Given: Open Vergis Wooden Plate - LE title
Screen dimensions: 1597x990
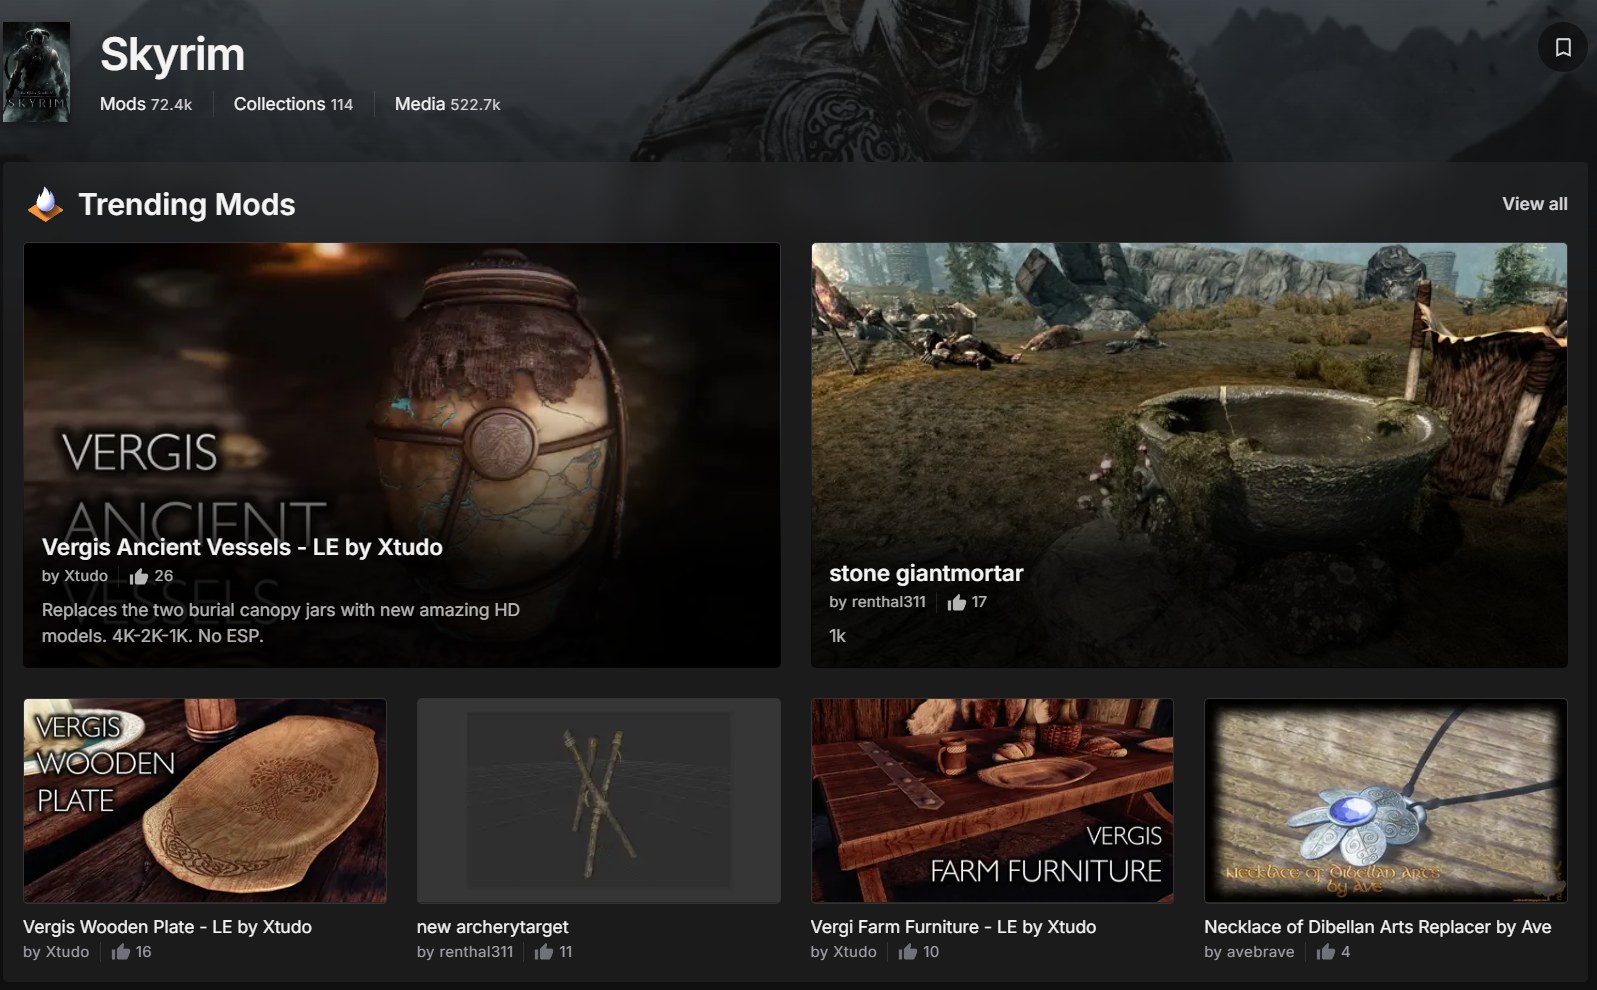Looking at the screenshot, I should [x=167, y=927].
